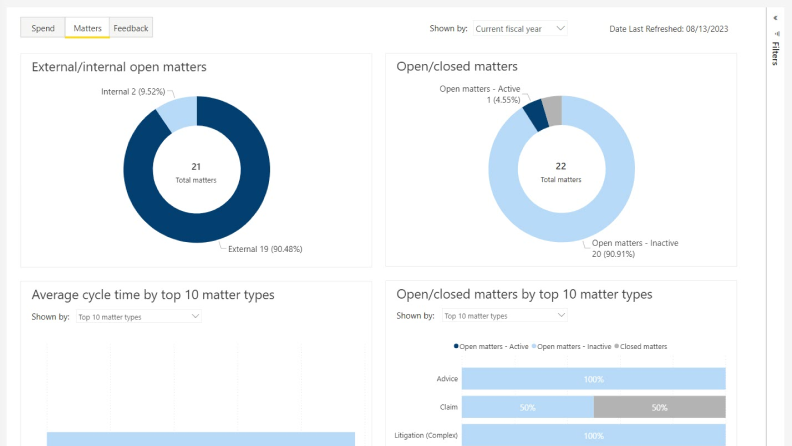Click the dark blue Open matters - Active slice
Screen dimensions: 792x446
536,113
